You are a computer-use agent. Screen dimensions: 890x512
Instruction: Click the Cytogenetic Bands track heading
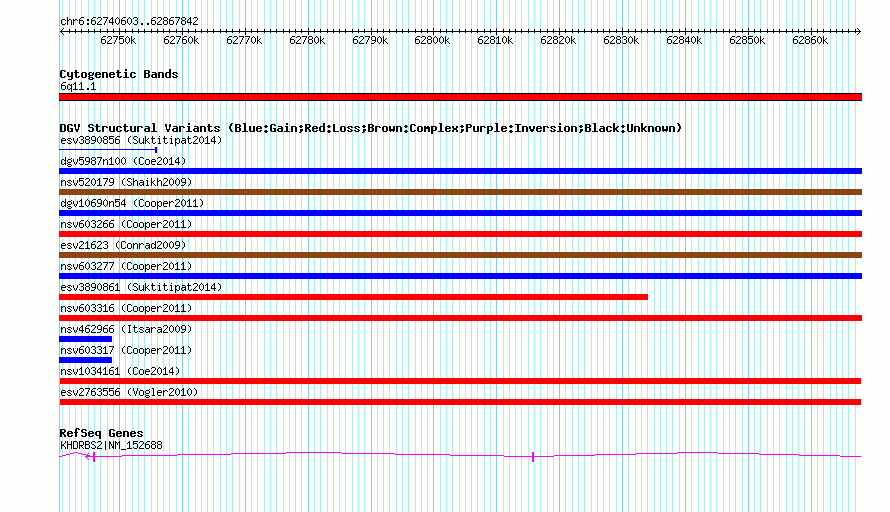tap(119, 74)
